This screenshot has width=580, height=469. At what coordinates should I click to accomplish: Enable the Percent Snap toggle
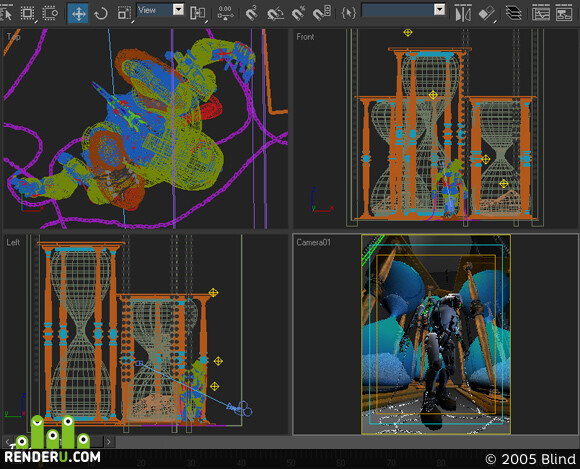(298, 14)
